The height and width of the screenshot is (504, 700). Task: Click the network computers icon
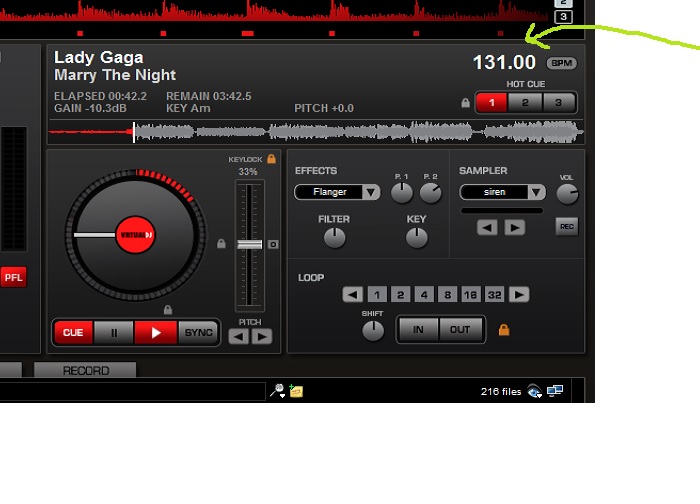coord(555,391)
